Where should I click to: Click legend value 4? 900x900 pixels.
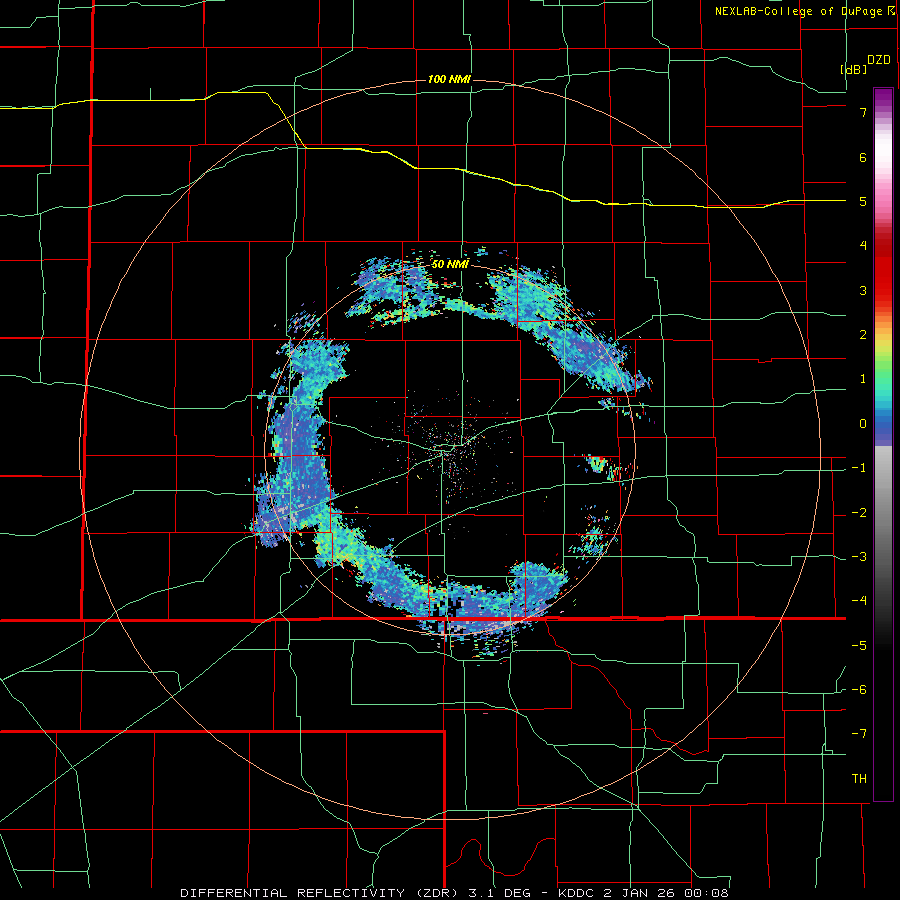(x=863, y=246)
